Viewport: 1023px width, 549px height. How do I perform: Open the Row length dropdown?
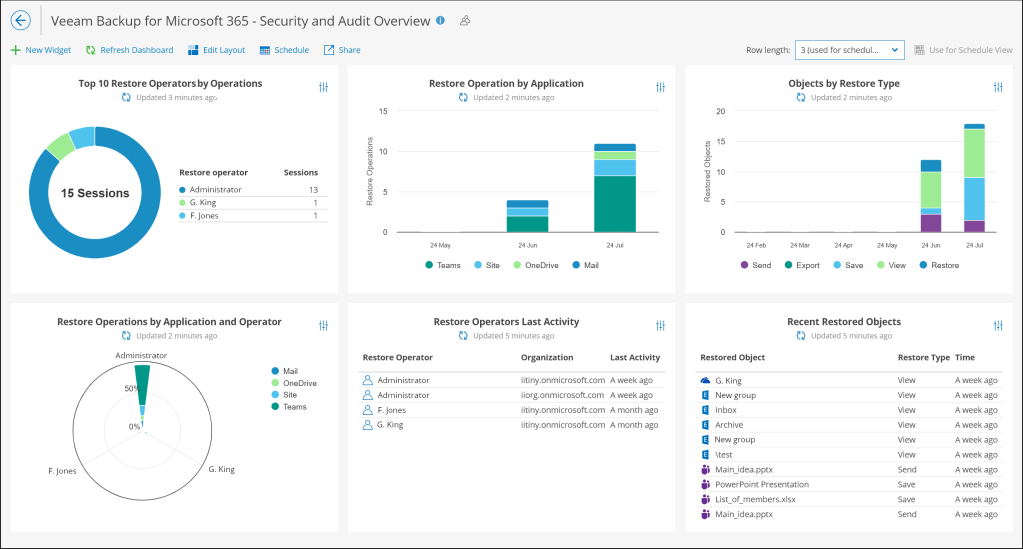(849, 49)
